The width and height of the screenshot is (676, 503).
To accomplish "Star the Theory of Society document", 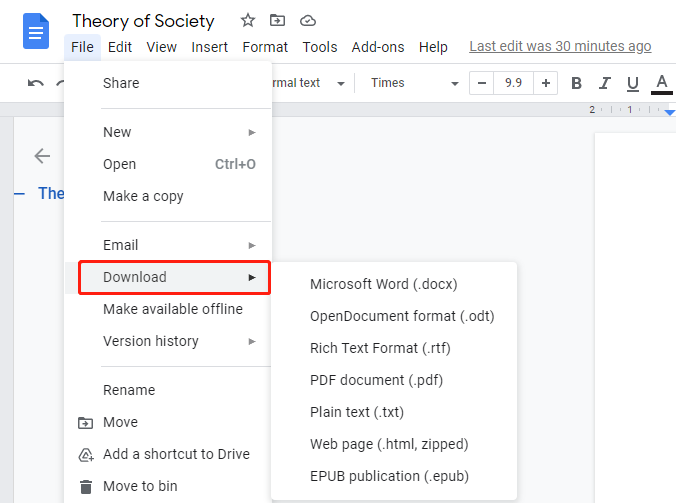I will pos(247,20).
